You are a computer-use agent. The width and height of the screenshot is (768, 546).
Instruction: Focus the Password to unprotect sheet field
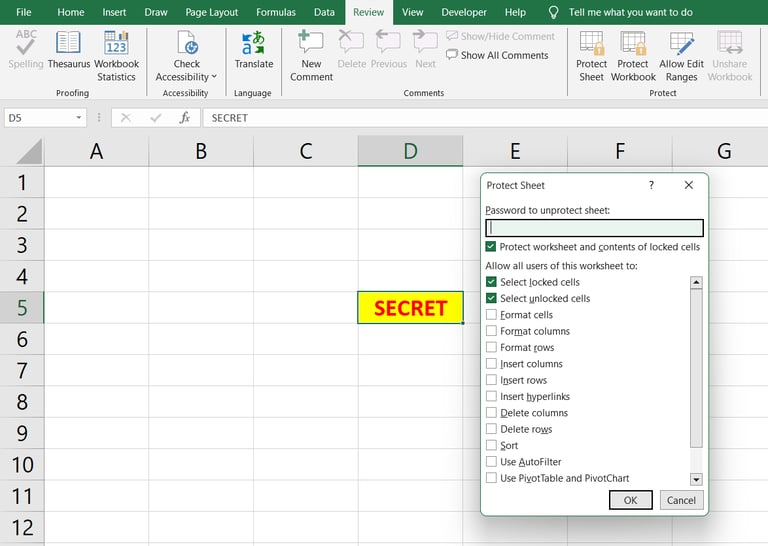click(x=594, y=228)
